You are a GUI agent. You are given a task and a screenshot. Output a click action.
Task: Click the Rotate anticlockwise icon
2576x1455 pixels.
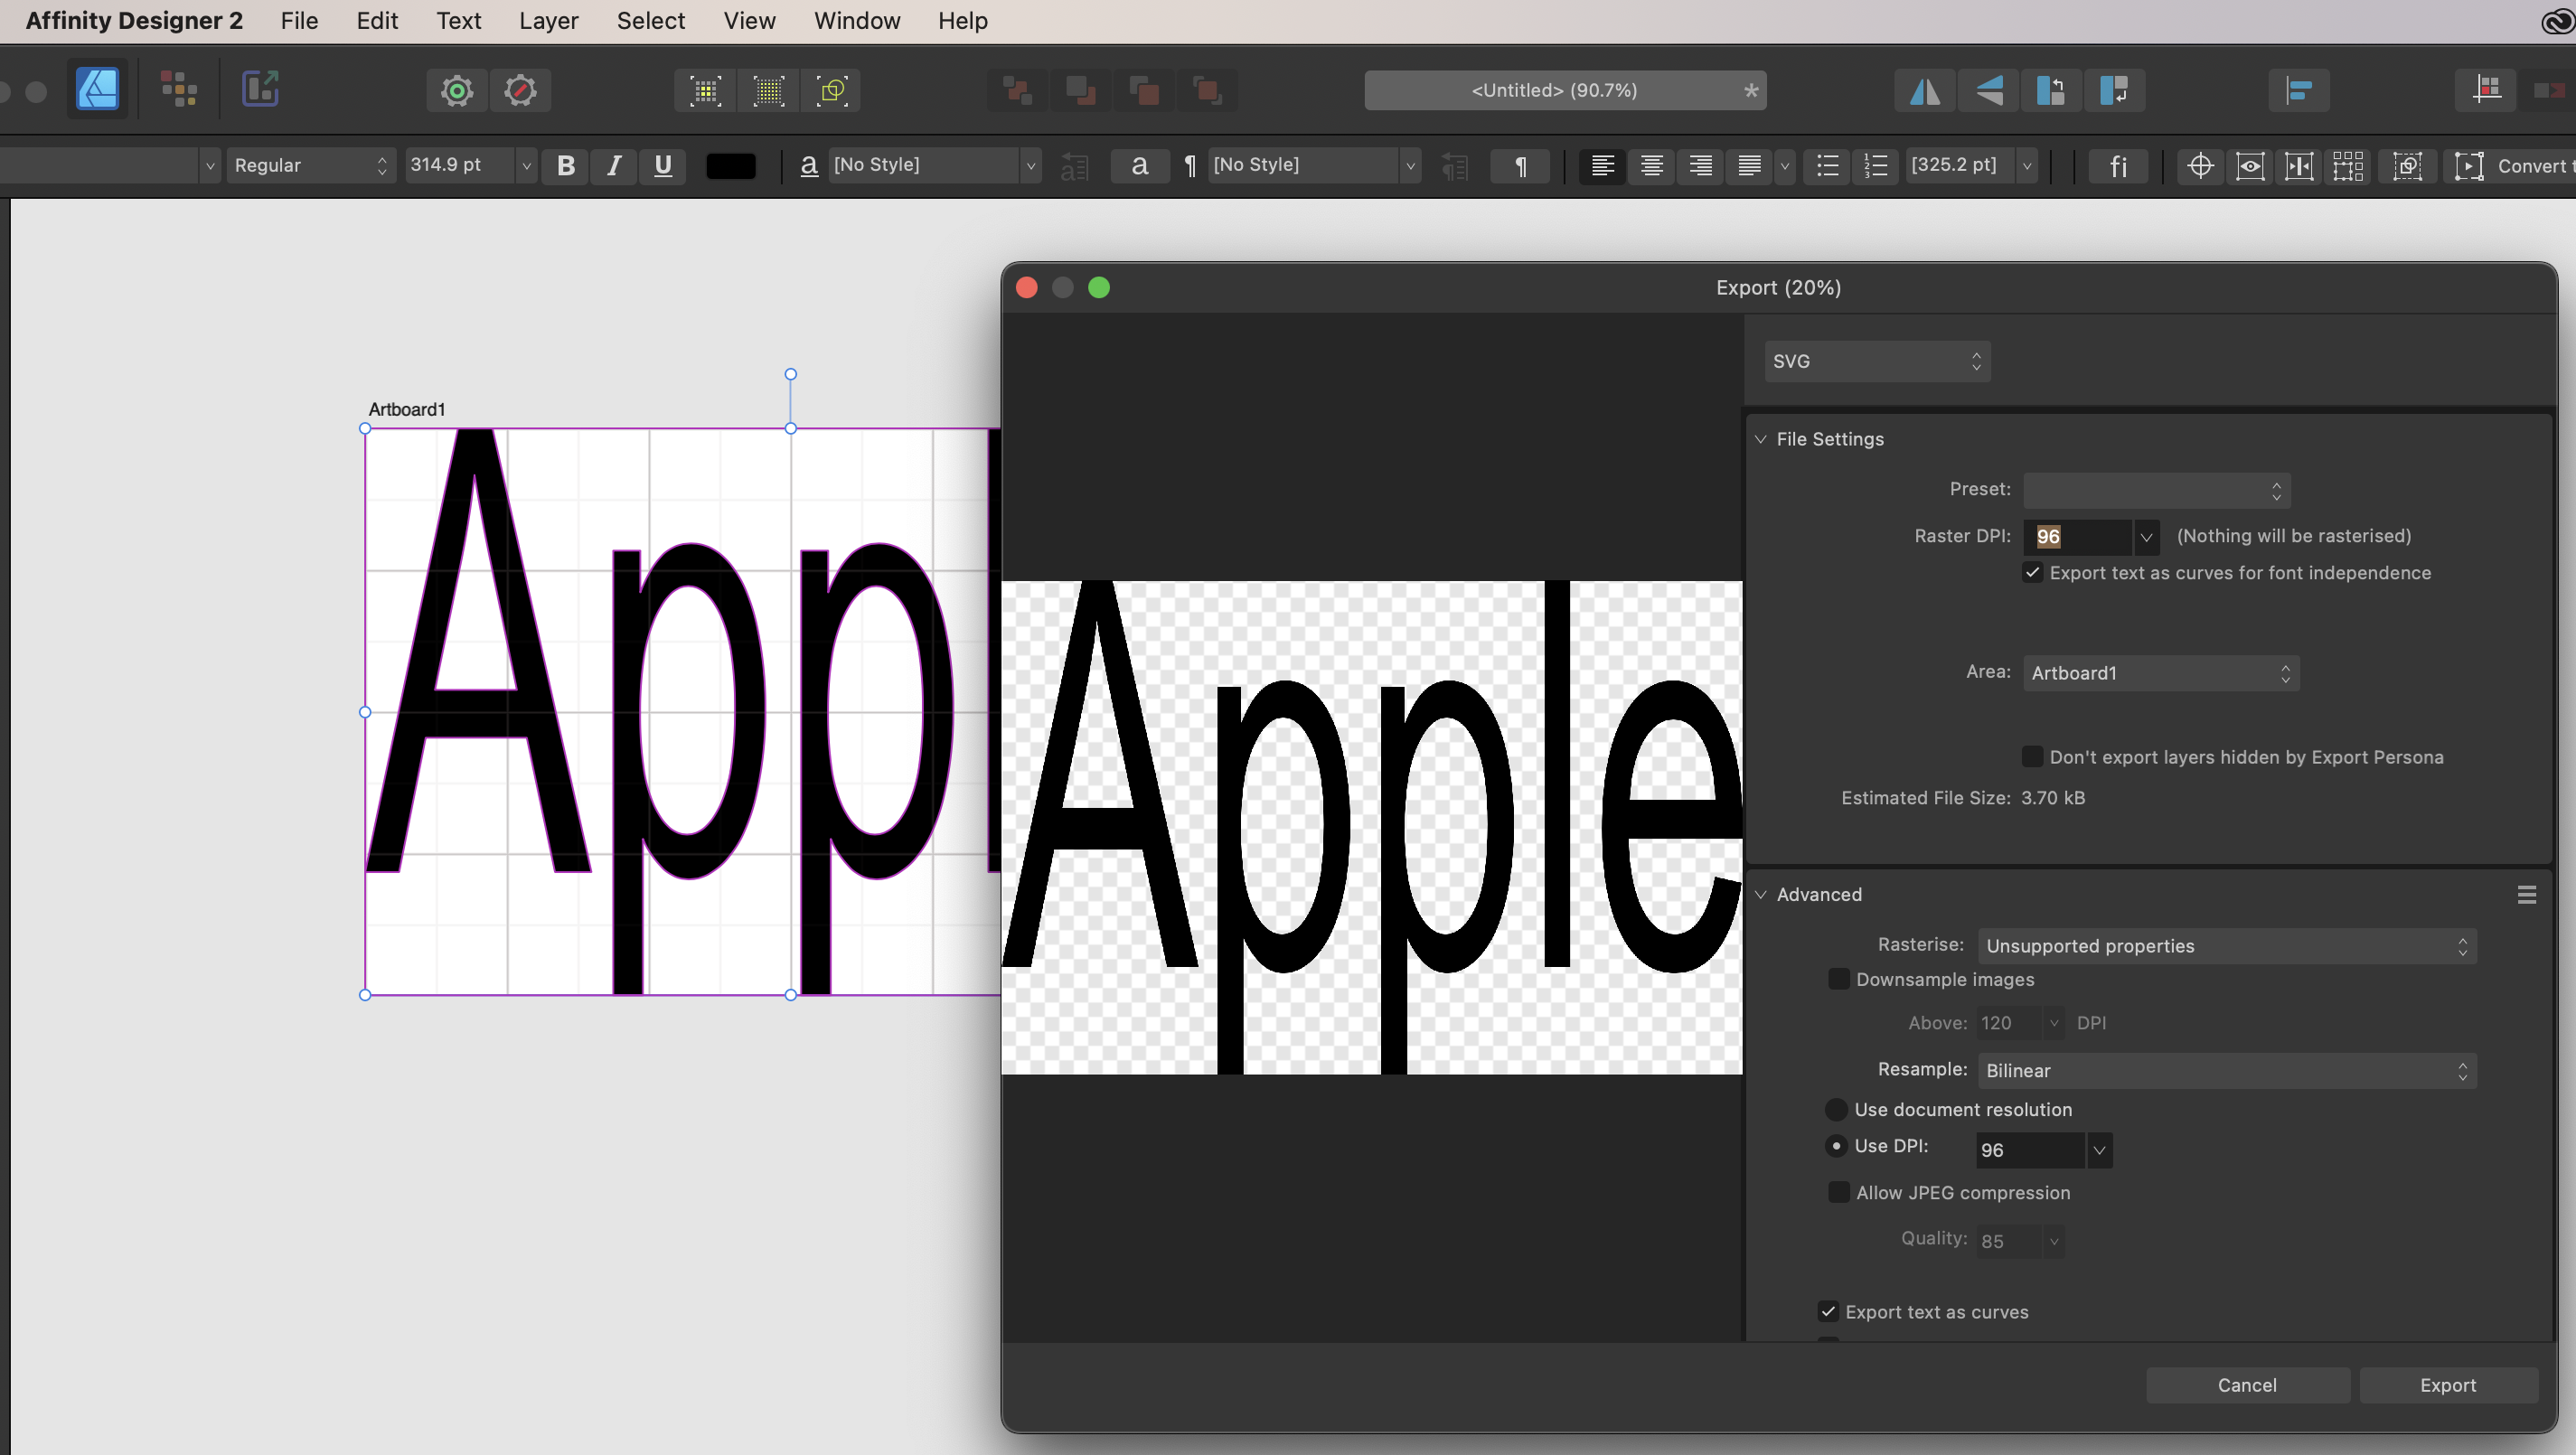tap(2051, 91)
